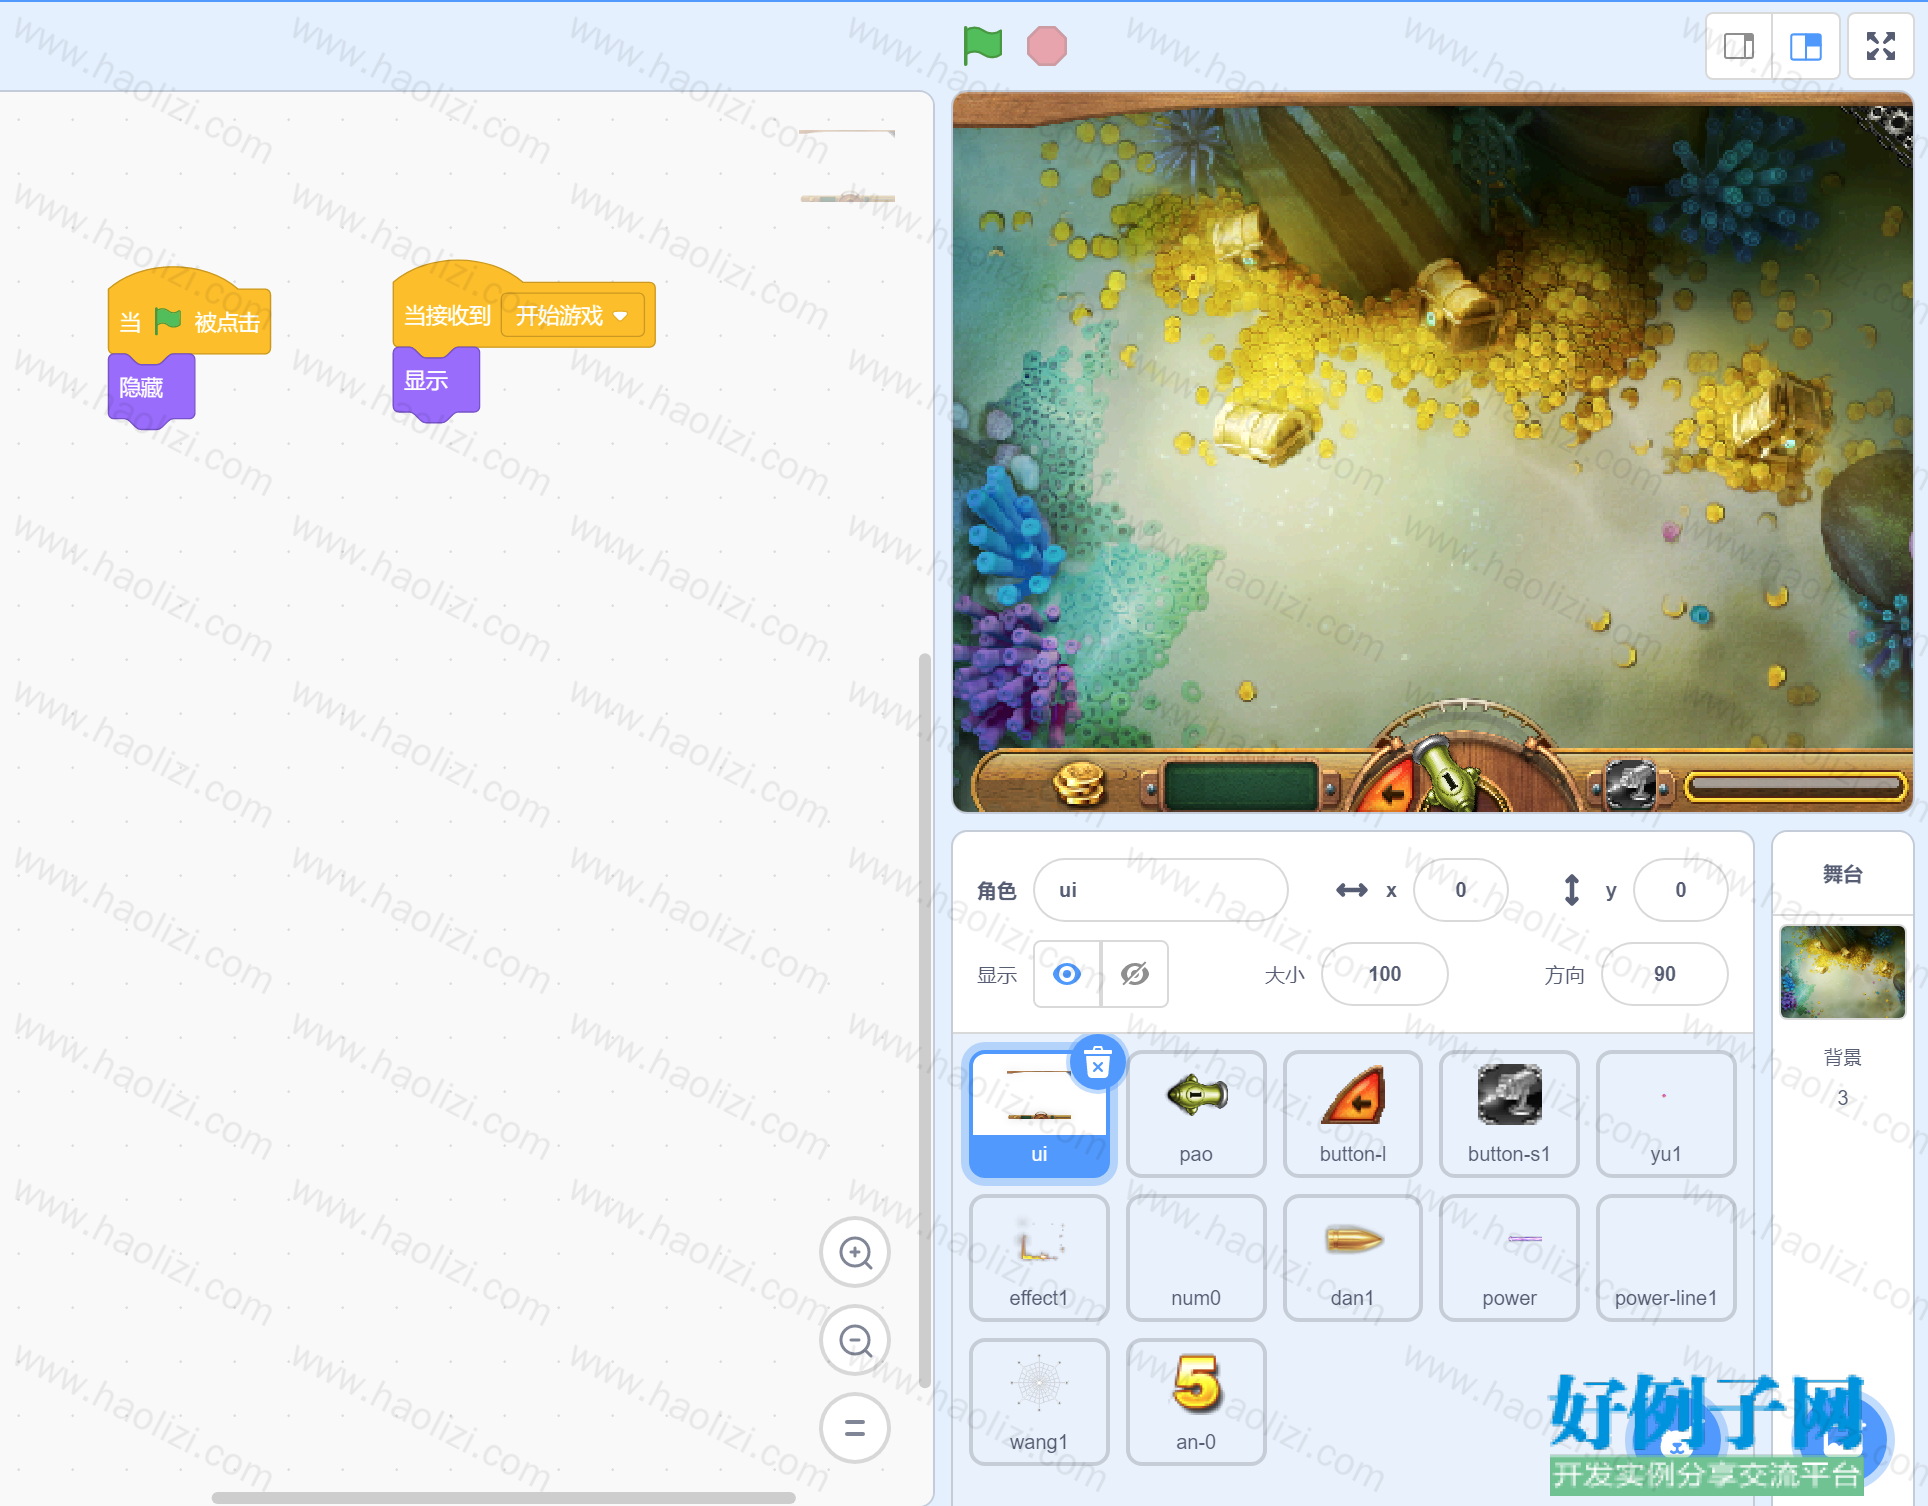Click the gold coins icon on stage
This screenshot has height=1506, width=1928.
click(1080, 784)
